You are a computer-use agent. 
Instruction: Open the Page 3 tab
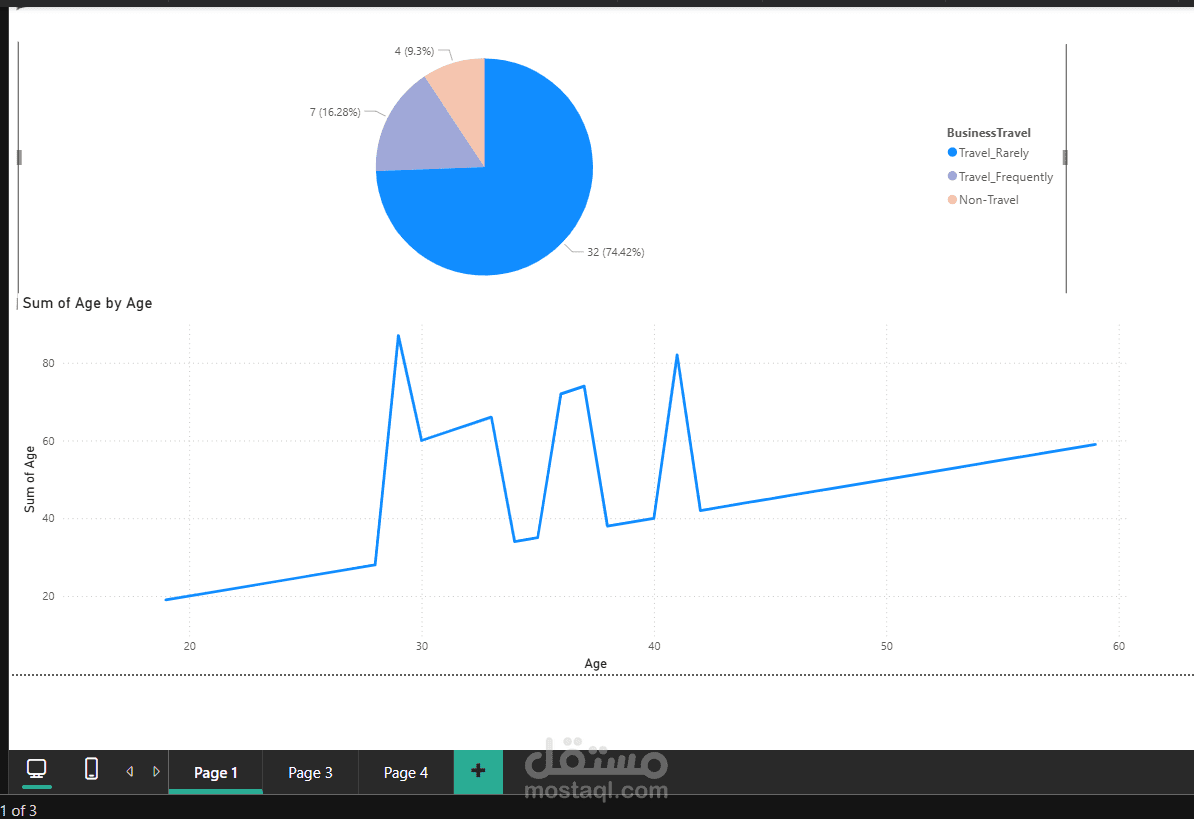pyautogui.click(x=311, y=773)
